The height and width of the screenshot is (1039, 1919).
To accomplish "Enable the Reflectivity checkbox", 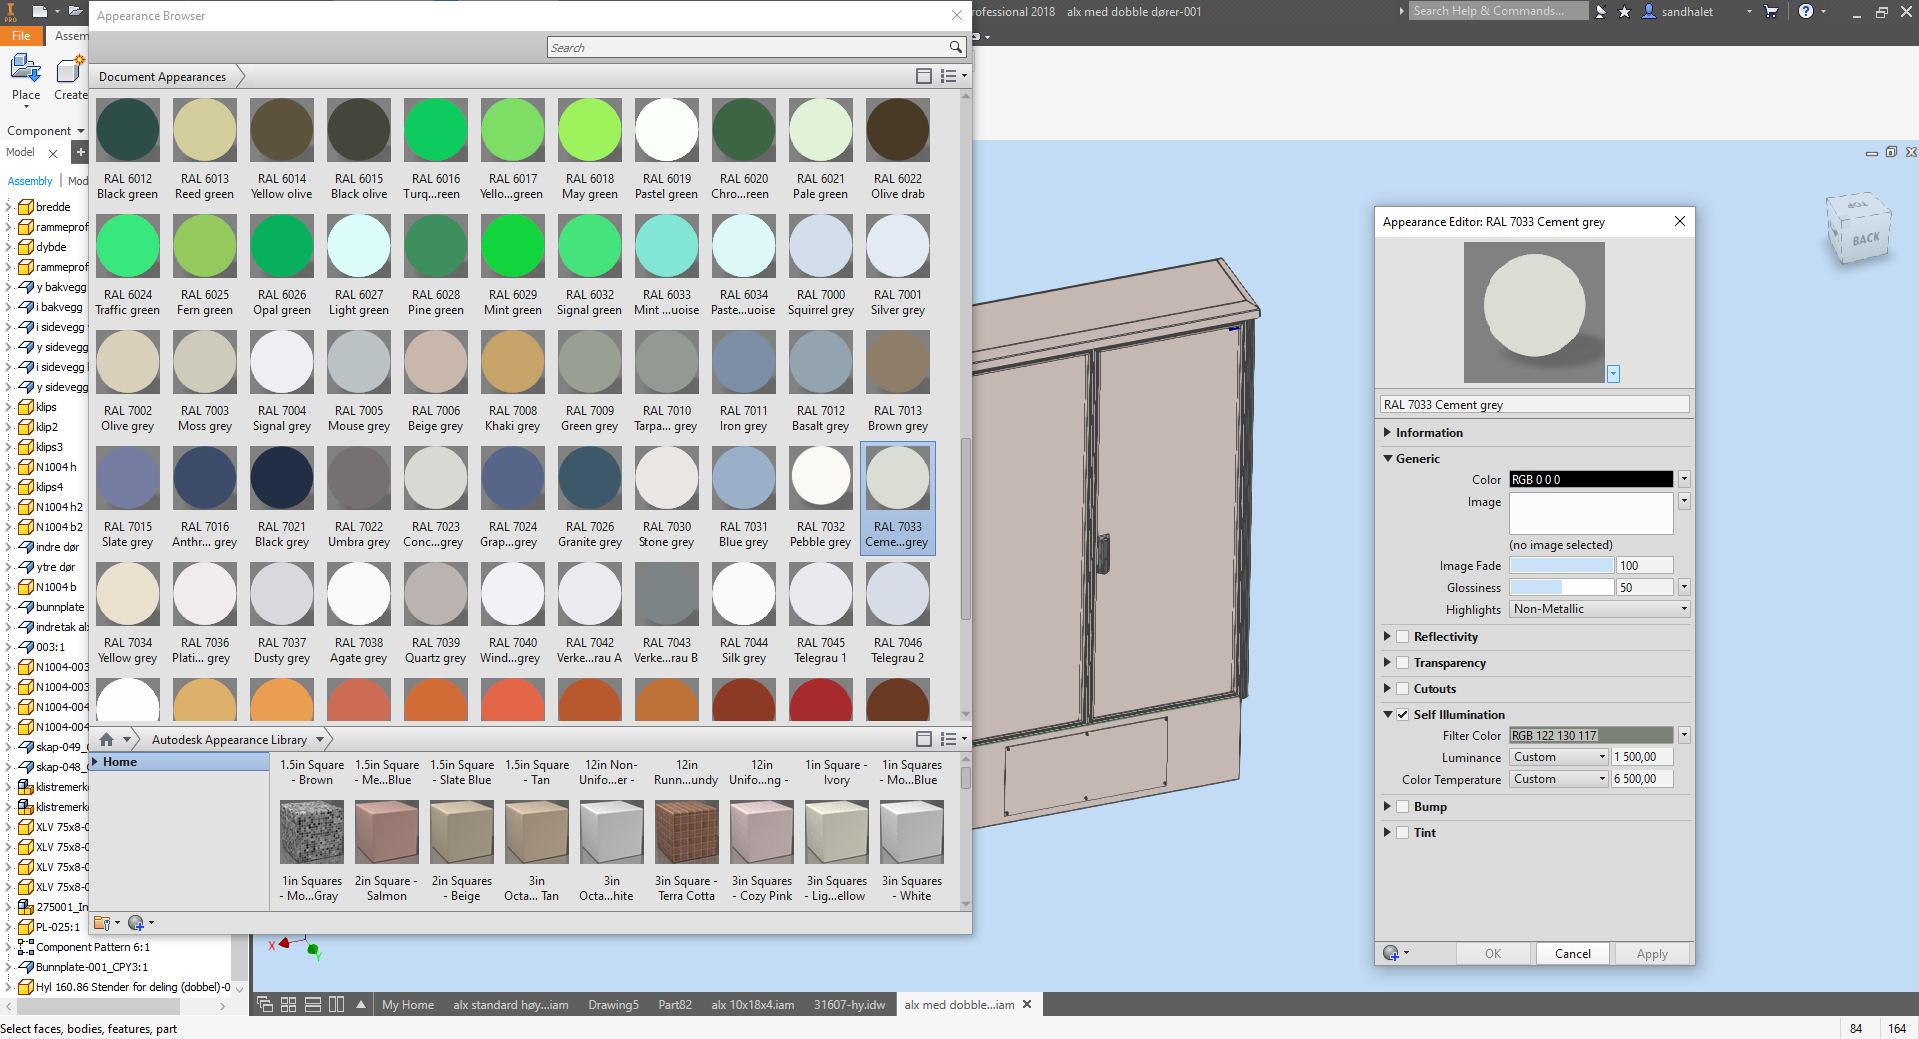I will pos(1403,636).
